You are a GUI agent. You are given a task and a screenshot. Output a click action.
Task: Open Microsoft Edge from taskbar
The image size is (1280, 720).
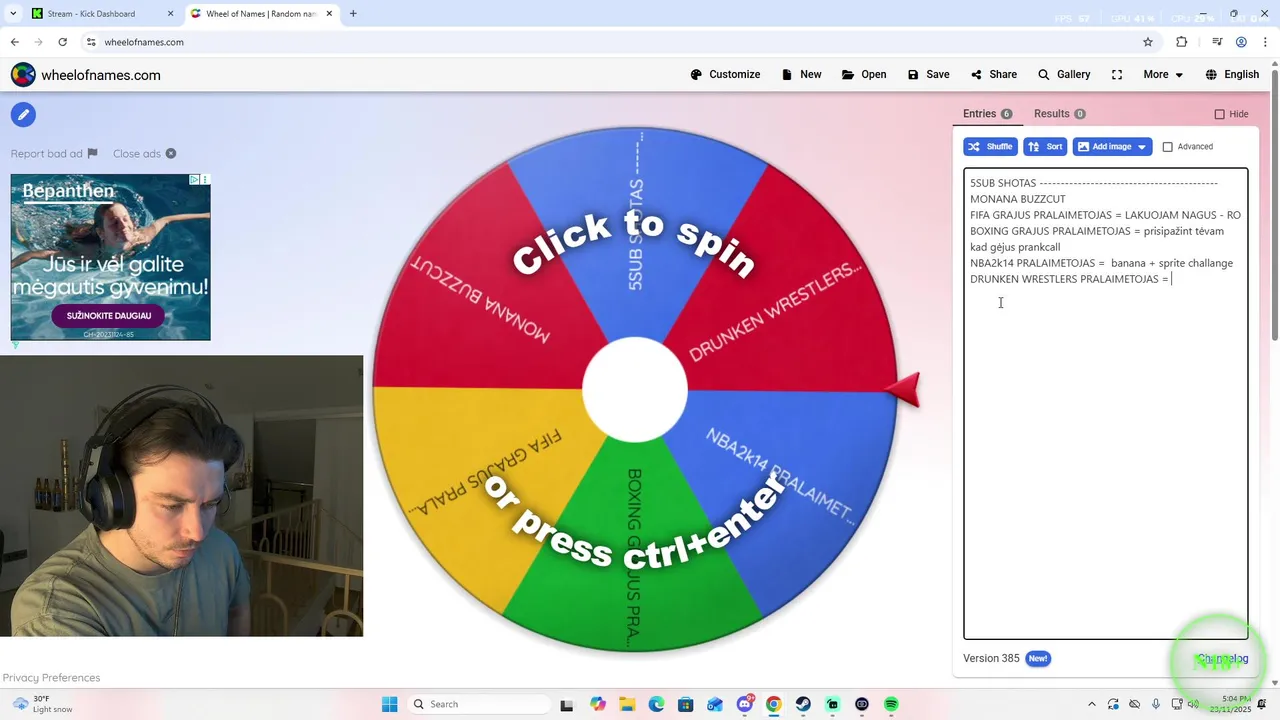656,704
